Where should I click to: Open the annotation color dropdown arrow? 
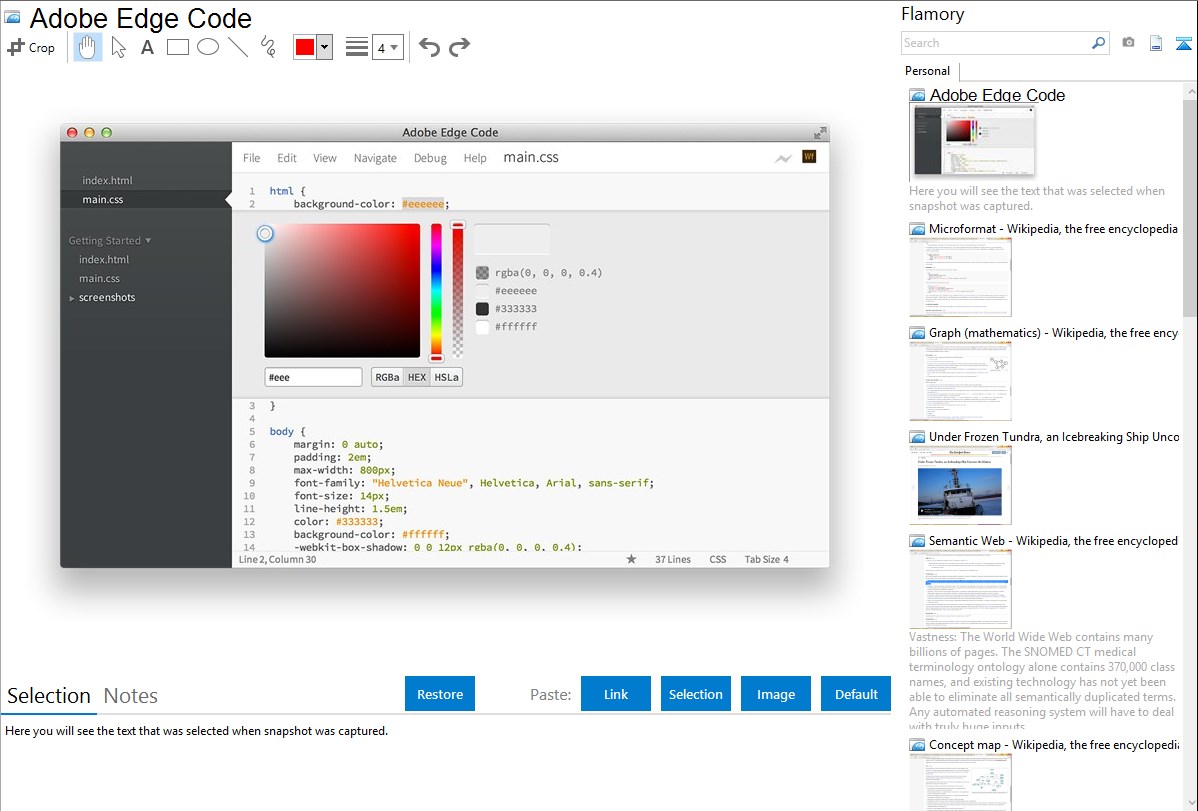coord(324,47)
